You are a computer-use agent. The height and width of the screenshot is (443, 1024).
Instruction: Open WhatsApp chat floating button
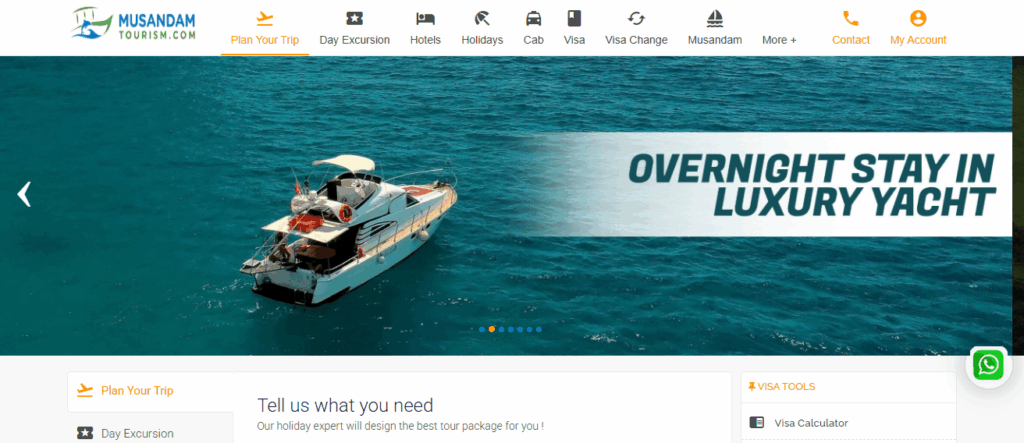coord(988,365)
